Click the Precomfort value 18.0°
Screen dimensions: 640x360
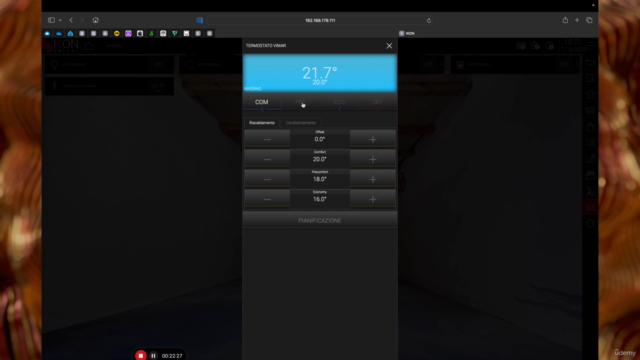(320, 179)
